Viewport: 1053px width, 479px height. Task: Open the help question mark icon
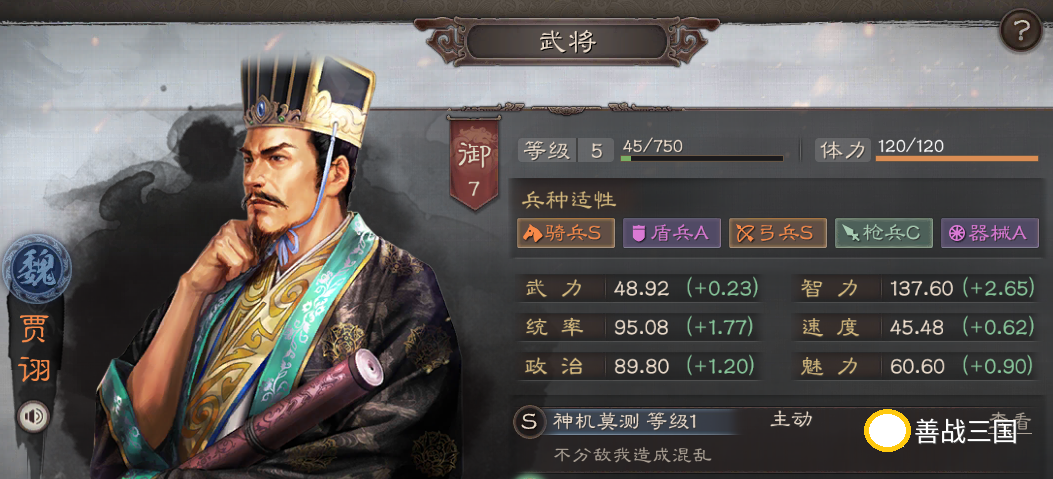[1021, 30]
